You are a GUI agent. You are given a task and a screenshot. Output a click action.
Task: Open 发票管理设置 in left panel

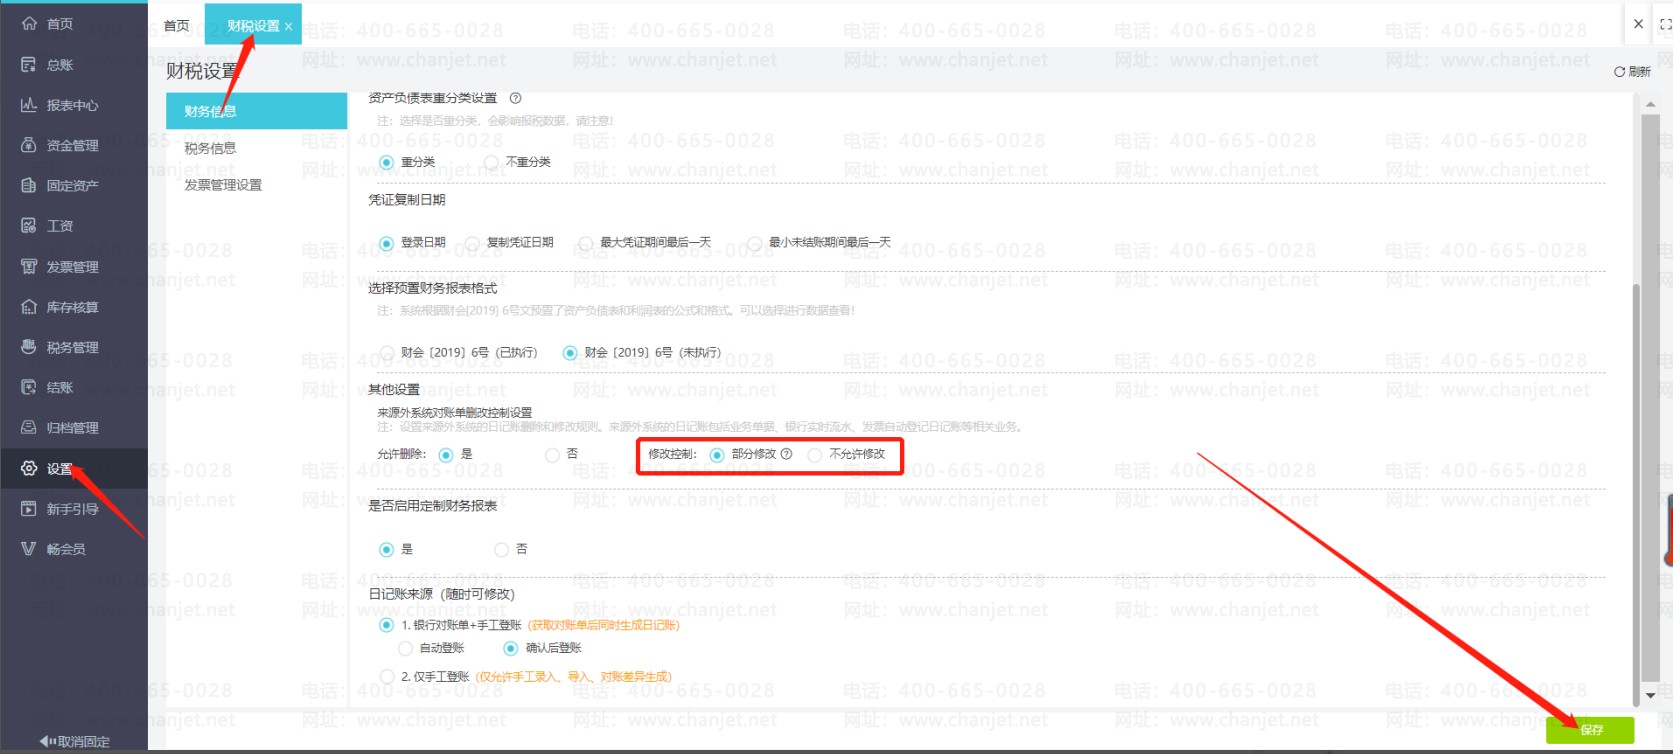tap(223, 185)
